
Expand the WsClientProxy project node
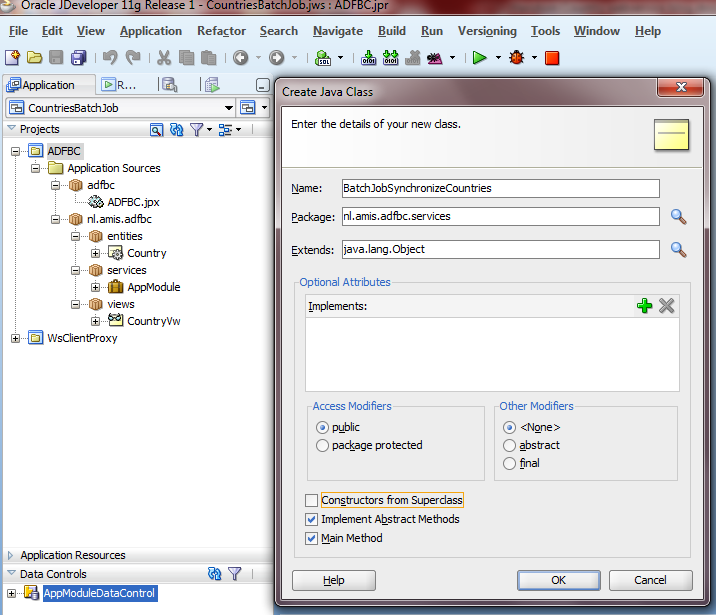coord(16,338)
